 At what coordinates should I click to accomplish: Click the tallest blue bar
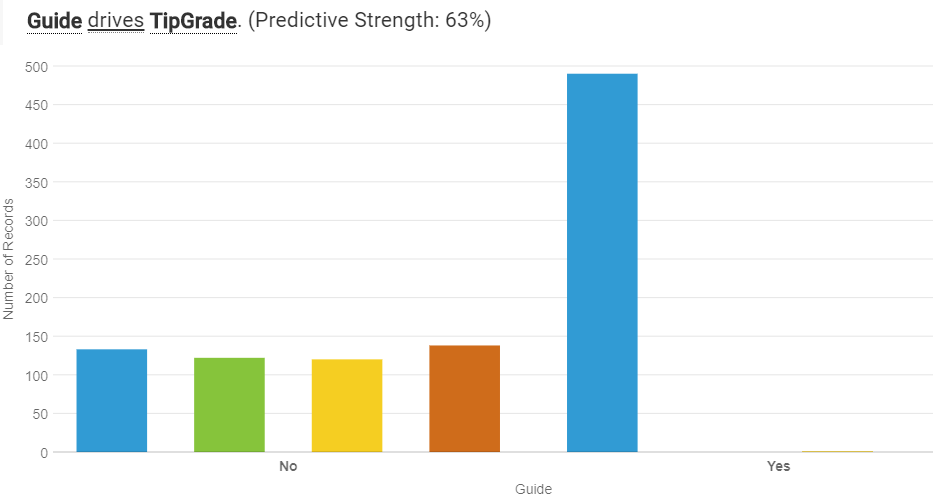click(x=602, y=262)
